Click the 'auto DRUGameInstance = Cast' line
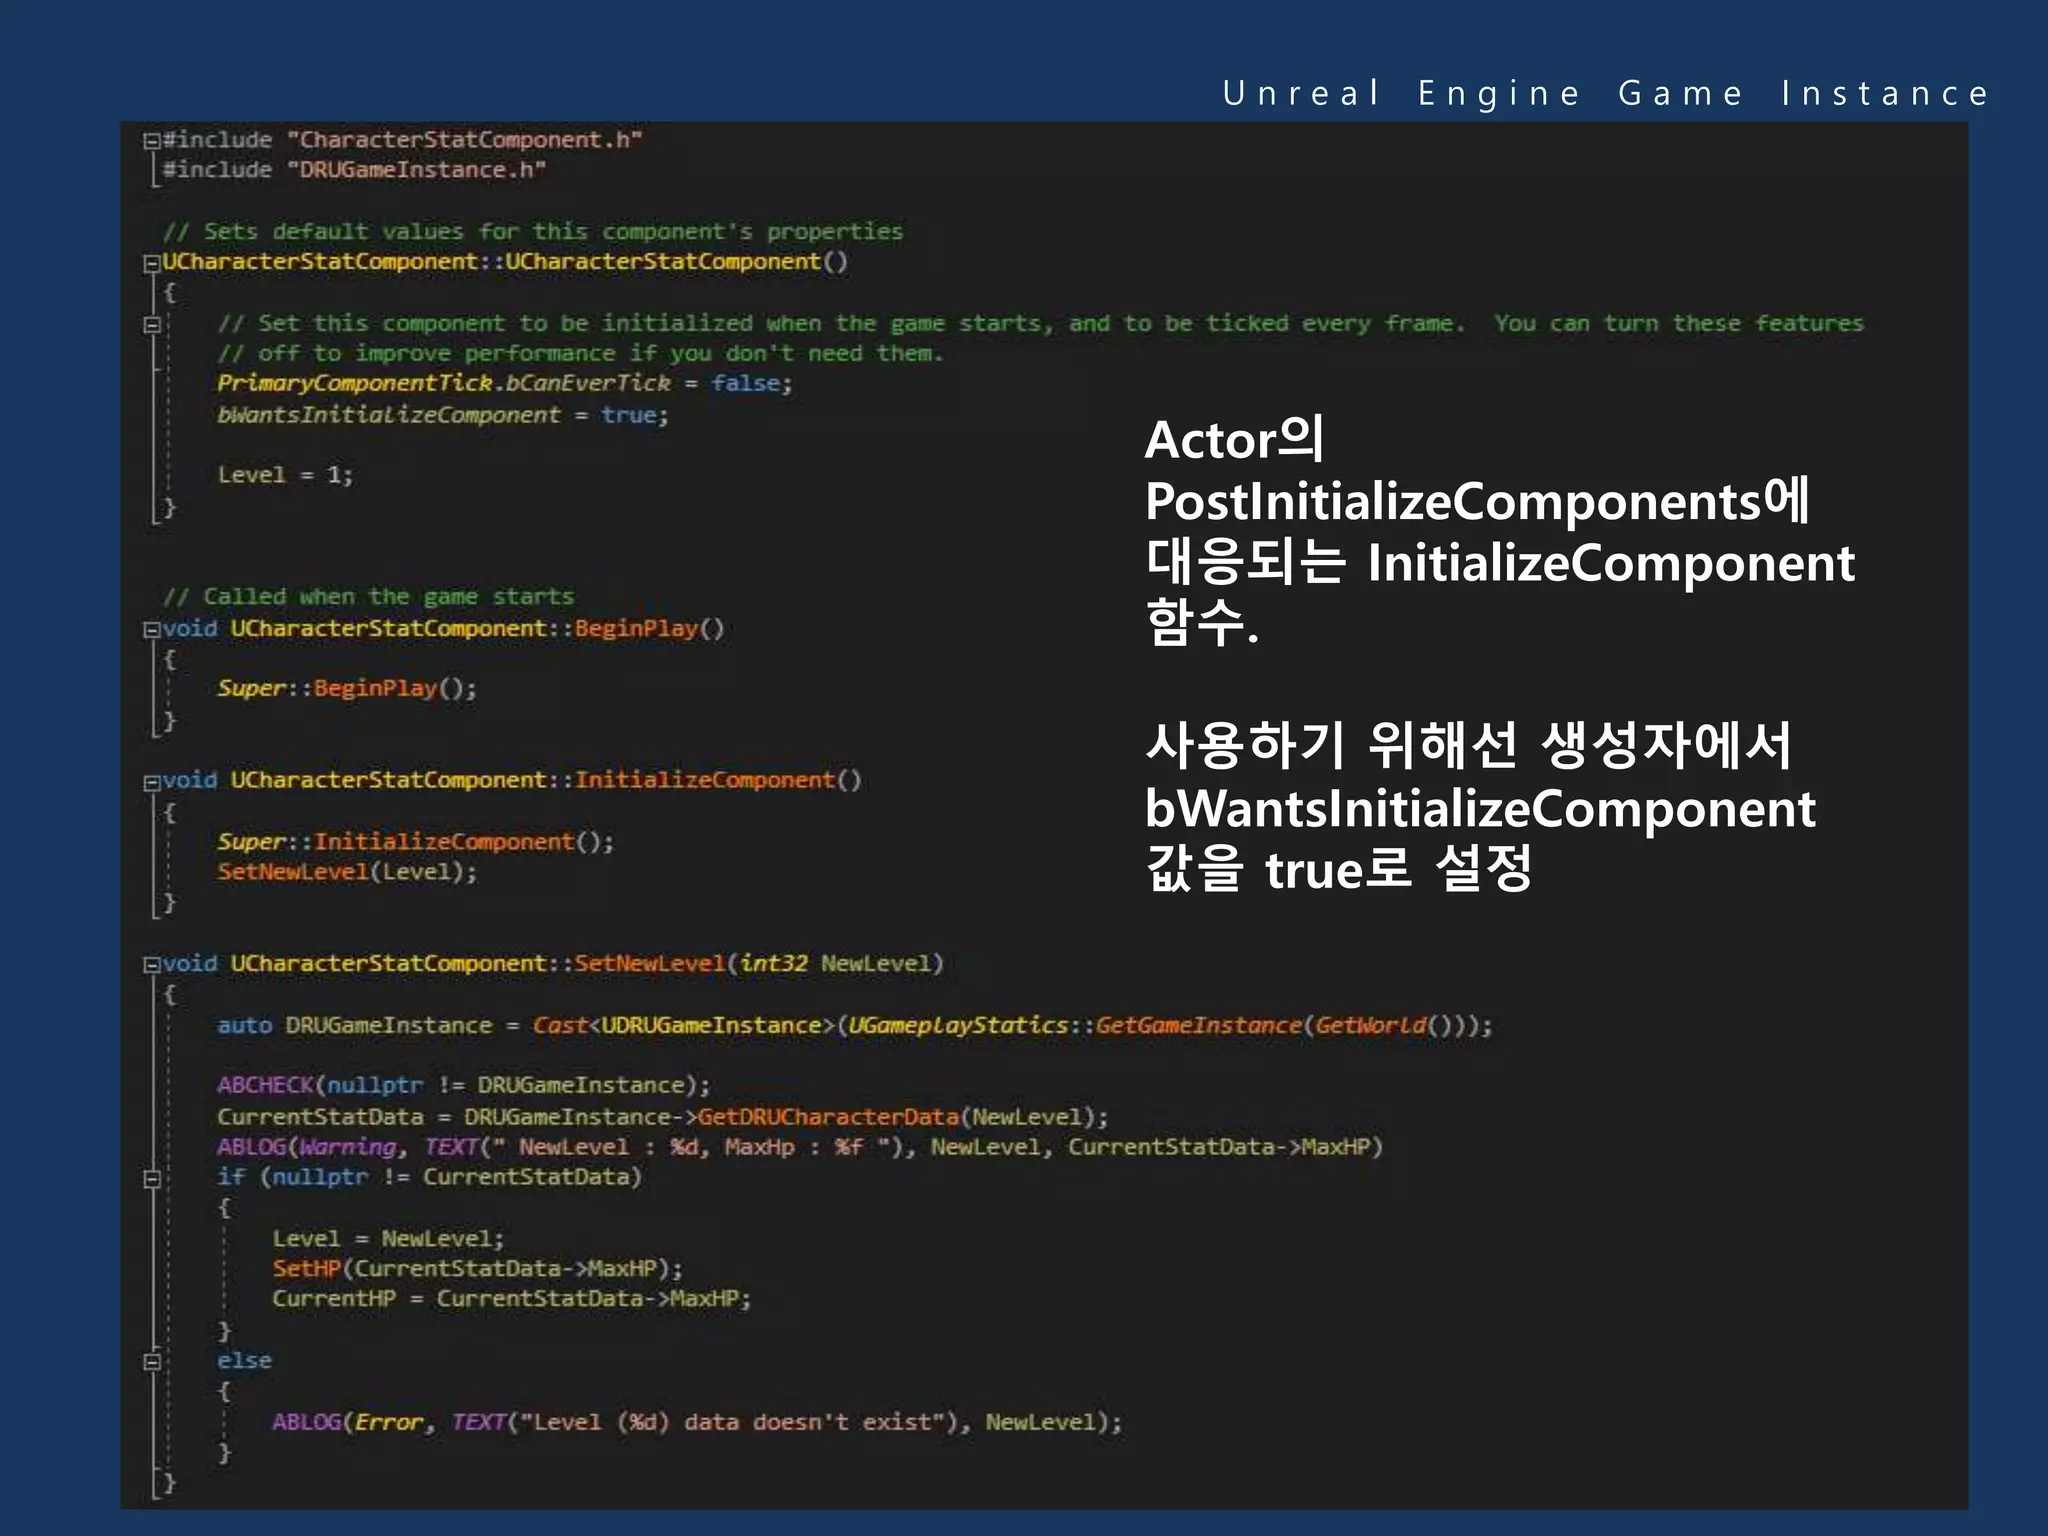The image size is (2048, 1536). tap(855, 1026)
